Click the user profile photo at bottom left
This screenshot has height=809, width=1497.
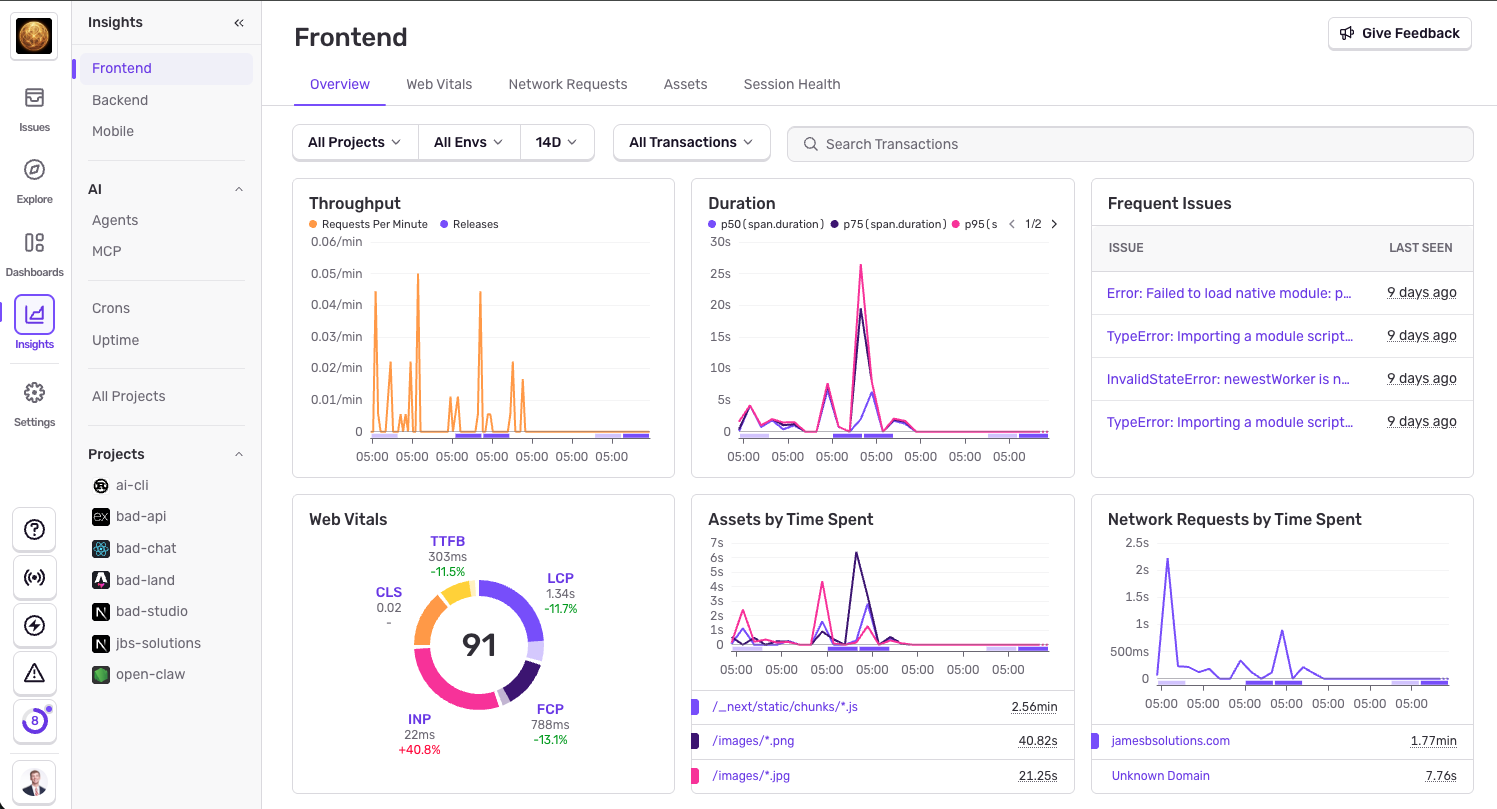[x=34, y=782]
